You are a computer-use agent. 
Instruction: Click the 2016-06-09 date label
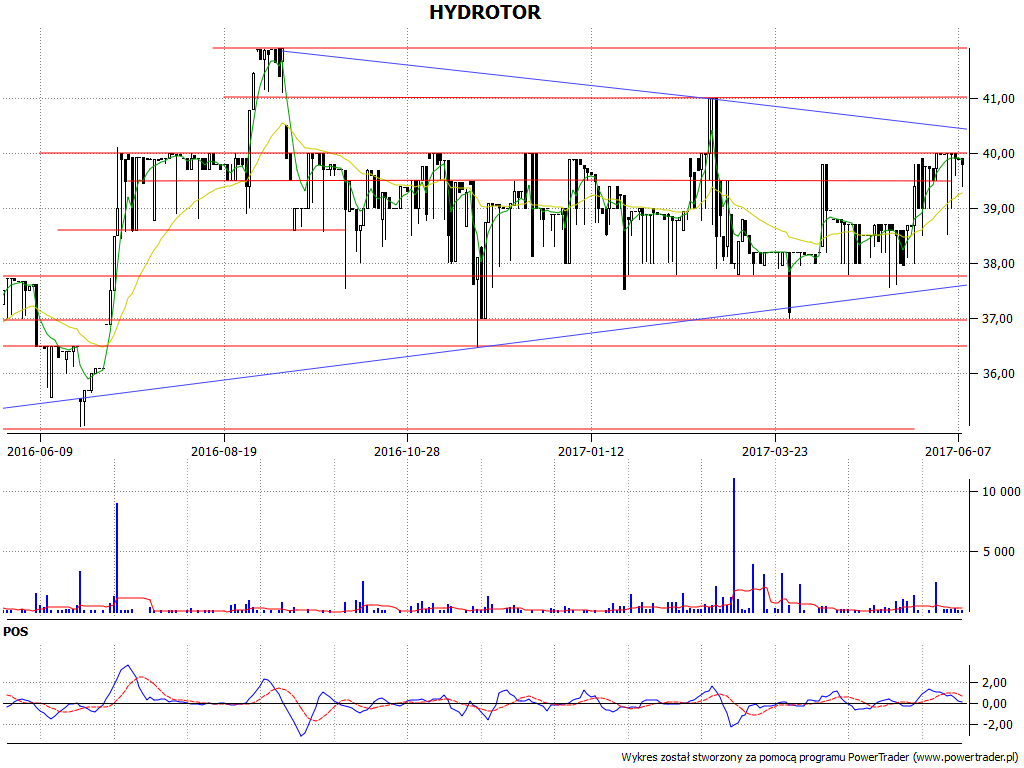(x=40, y=451)
